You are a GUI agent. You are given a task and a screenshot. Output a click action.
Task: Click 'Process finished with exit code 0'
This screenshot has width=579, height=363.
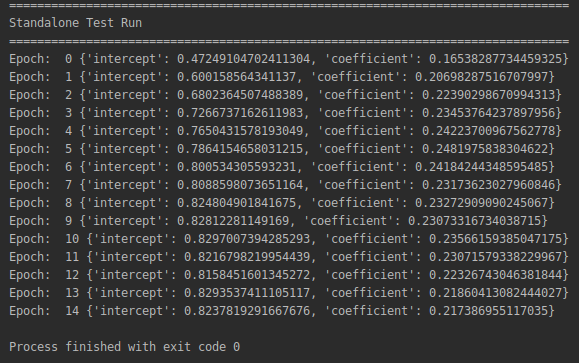(124, 347)
